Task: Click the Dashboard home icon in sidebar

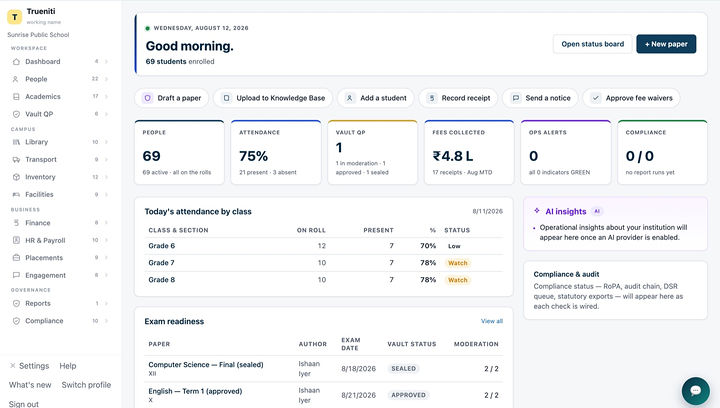Action: [x=16, y=61]
